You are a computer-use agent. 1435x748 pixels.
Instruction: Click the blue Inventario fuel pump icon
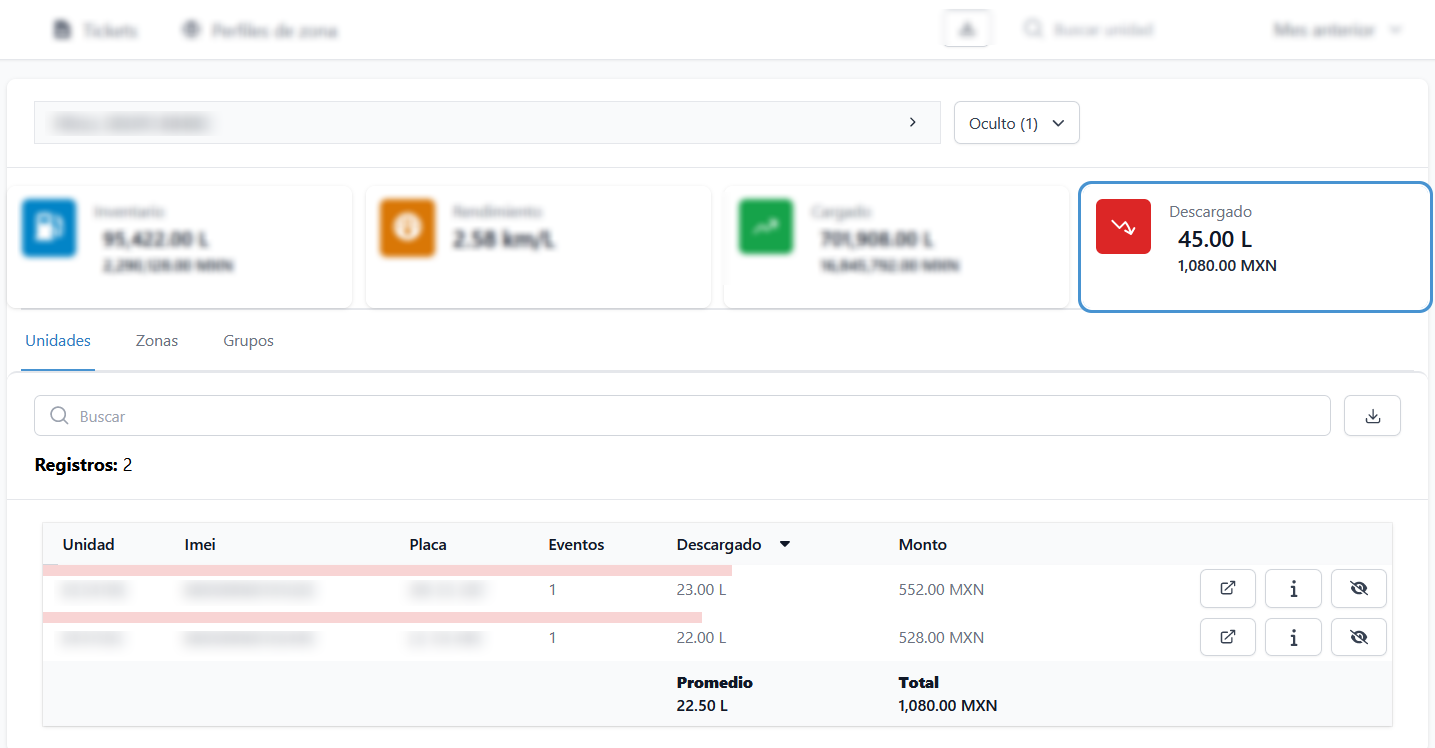point(49,227)
